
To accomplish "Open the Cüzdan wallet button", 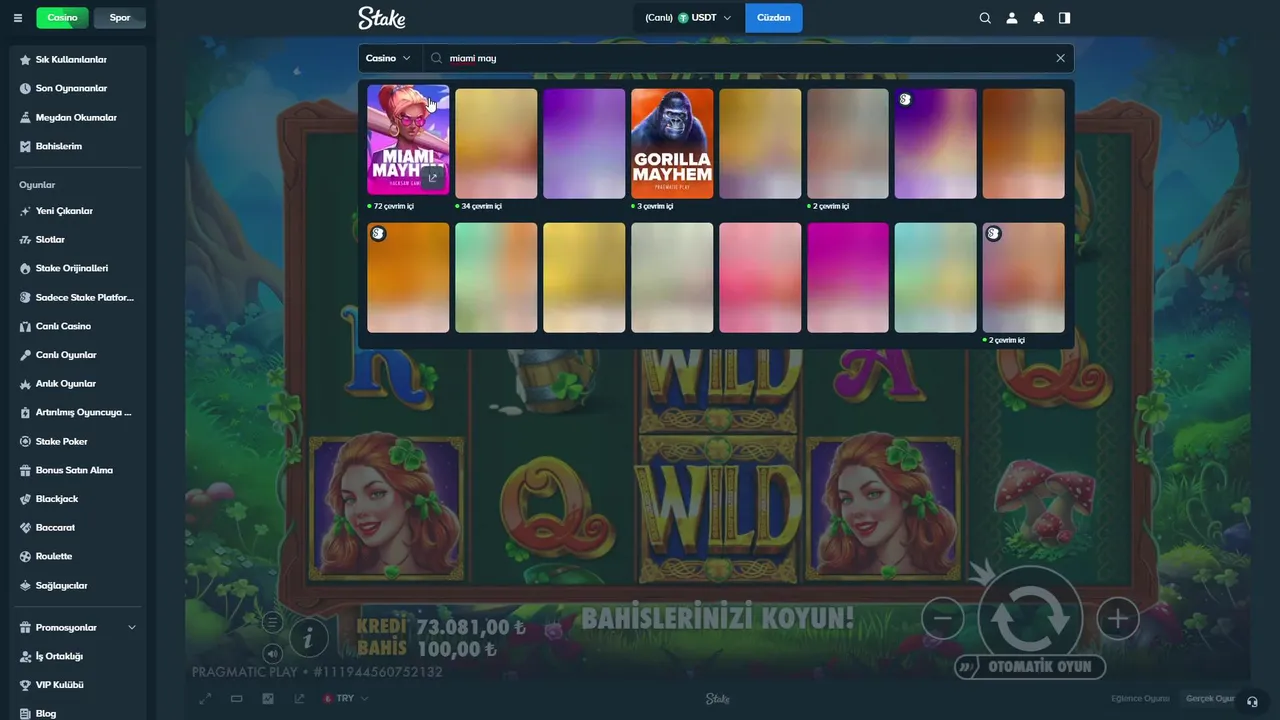I will click(773, 18).
